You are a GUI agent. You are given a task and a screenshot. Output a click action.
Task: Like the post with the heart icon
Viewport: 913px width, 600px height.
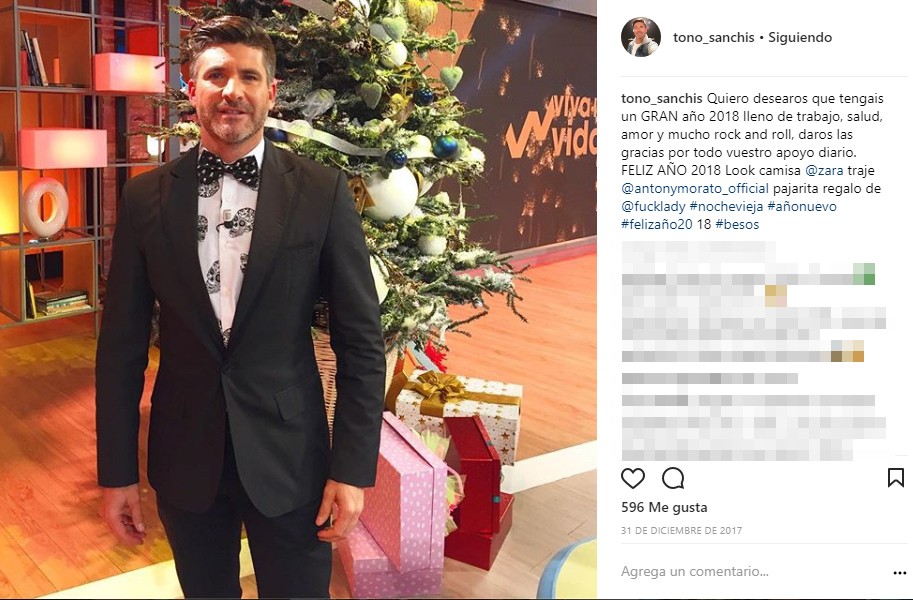pos(633,478)
